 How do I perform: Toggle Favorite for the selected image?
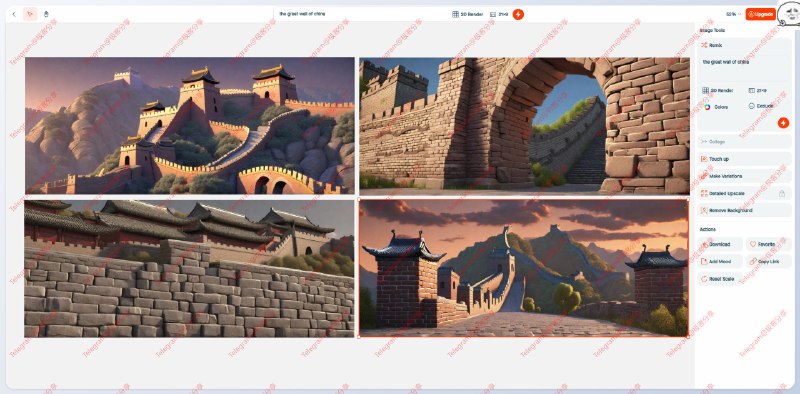(768, 244)
